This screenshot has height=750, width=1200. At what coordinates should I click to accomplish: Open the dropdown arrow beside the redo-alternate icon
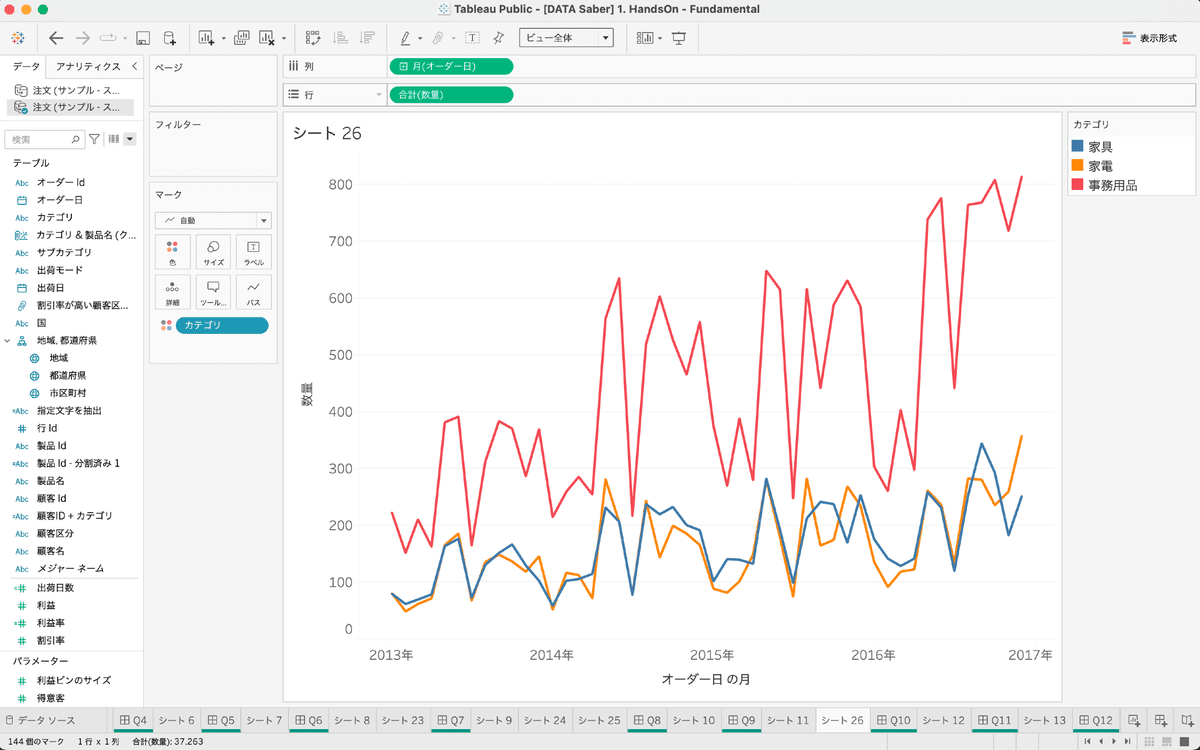click(x=125, y=39)
